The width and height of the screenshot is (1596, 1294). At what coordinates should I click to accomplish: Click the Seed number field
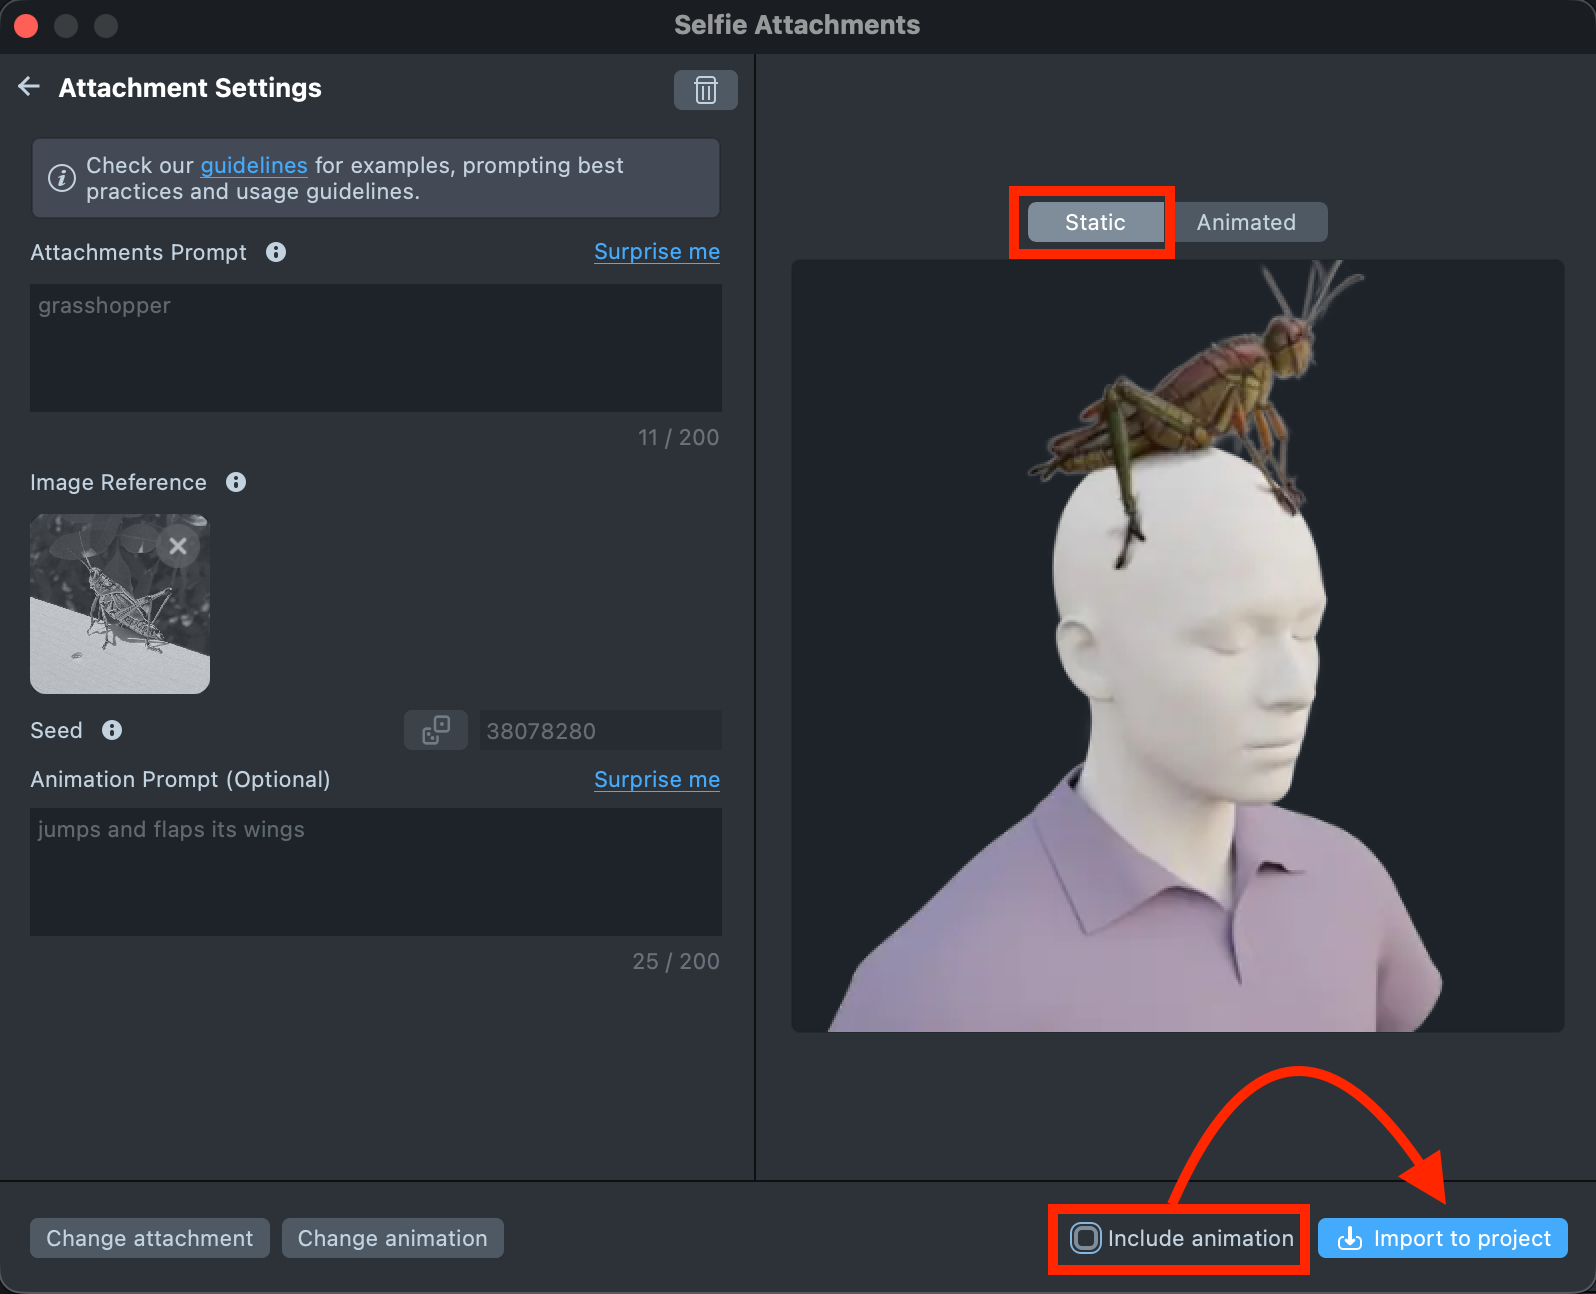pyautogui.click(x=600, y=731)
